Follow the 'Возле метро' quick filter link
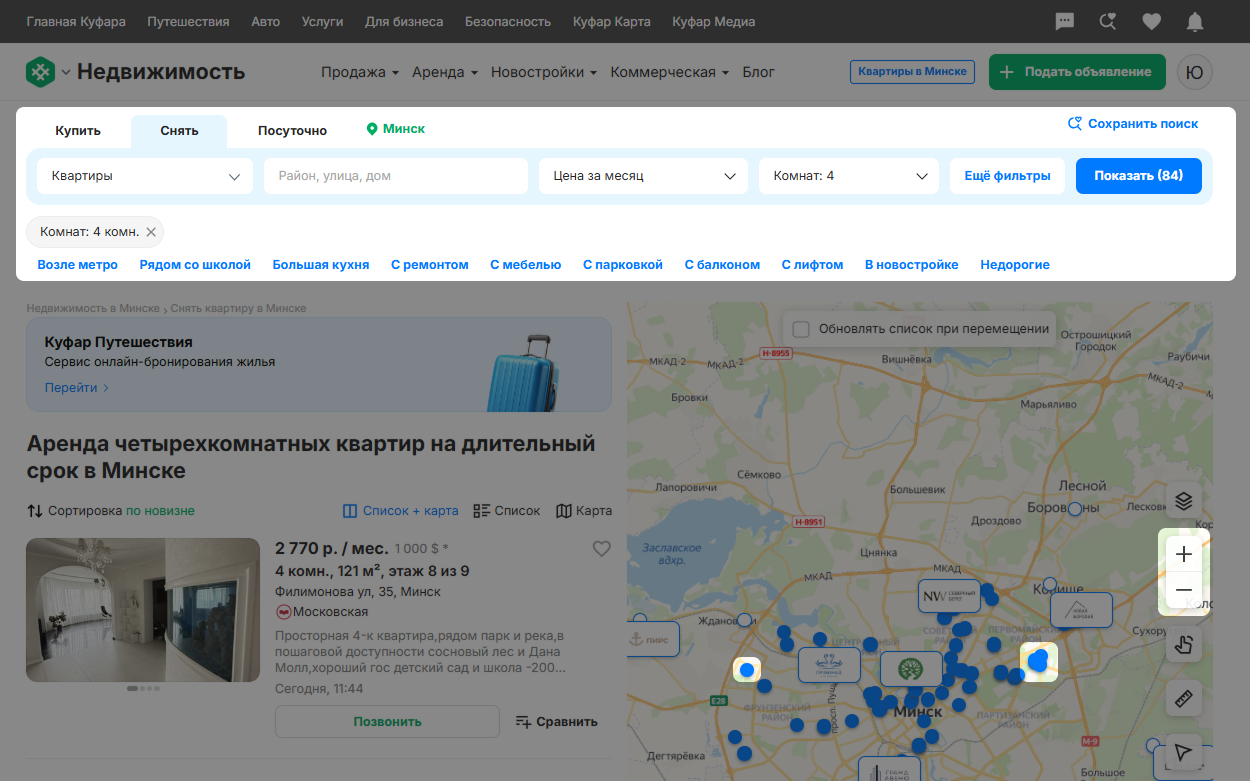Viewport: 1250px width, 781px height. point(78,265)
